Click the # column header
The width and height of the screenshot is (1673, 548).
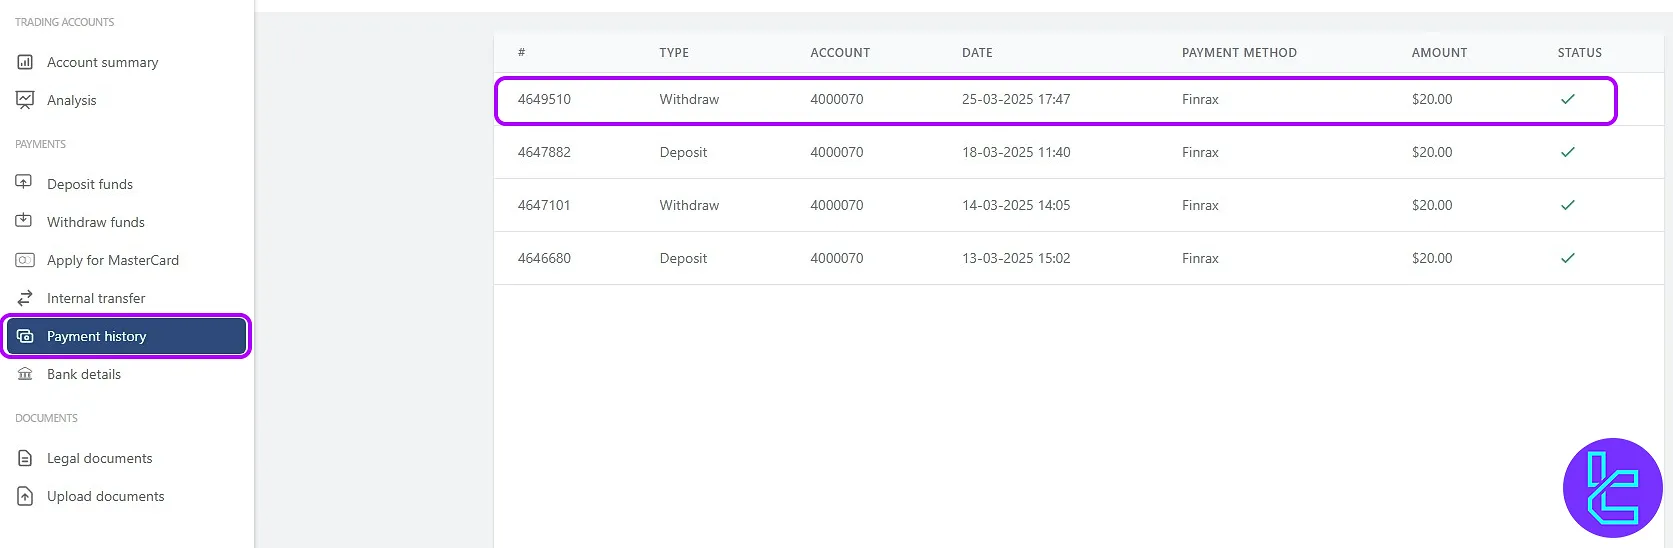521,53
